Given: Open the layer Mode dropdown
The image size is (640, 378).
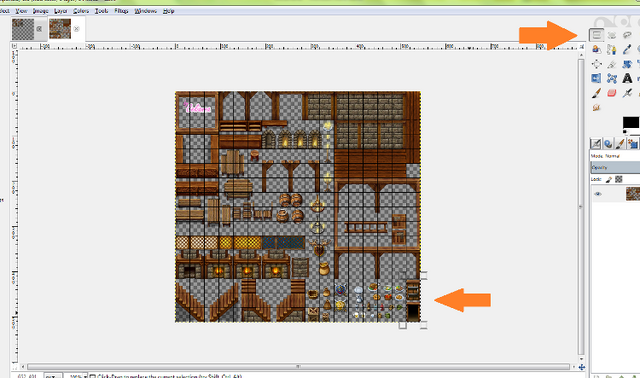Looking at the screenshot, I should point(615,156).
